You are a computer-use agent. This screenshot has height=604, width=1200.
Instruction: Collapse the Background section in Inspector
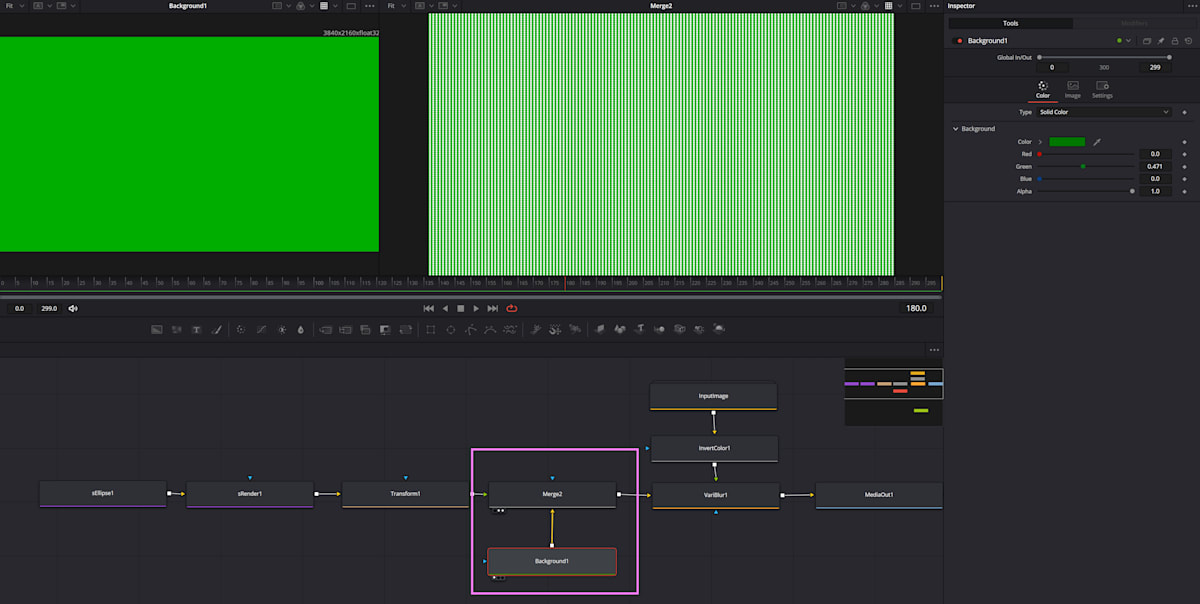(955, 129)
